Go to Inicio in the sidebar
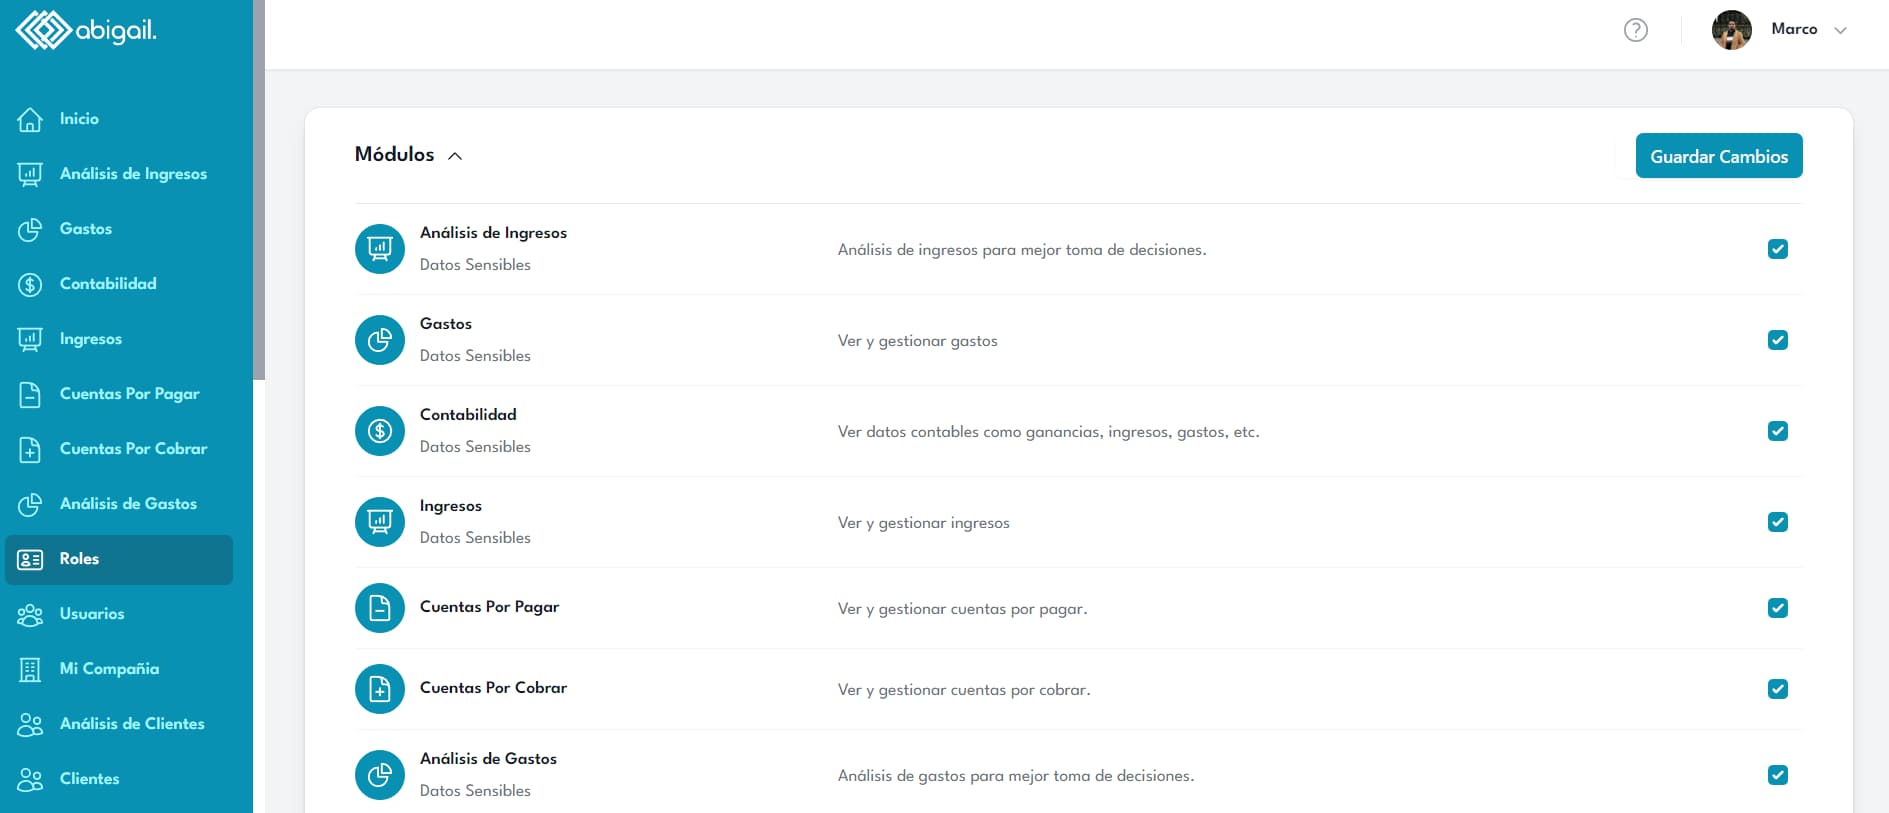 (x=79, y=119)
